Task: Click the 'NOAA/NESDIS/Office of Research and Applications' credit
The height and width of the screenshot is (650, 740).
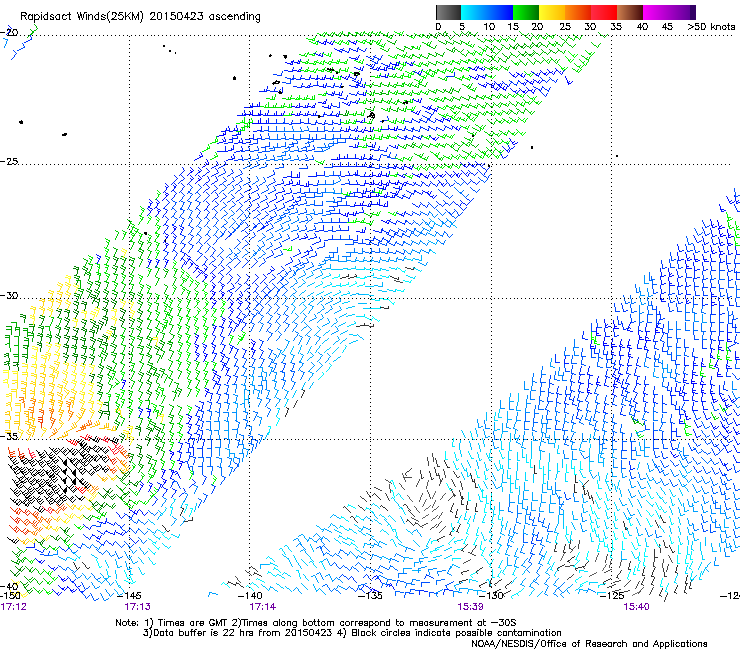Action: click(589, 644)
